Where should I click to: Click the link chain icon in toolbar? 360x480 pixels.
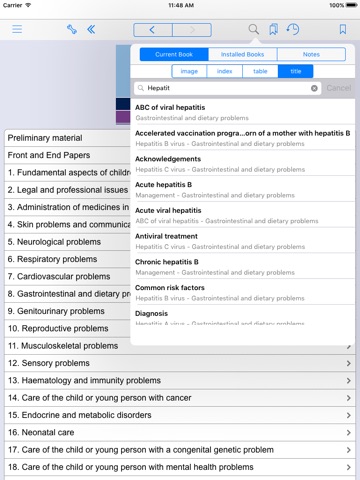point(72,29)
